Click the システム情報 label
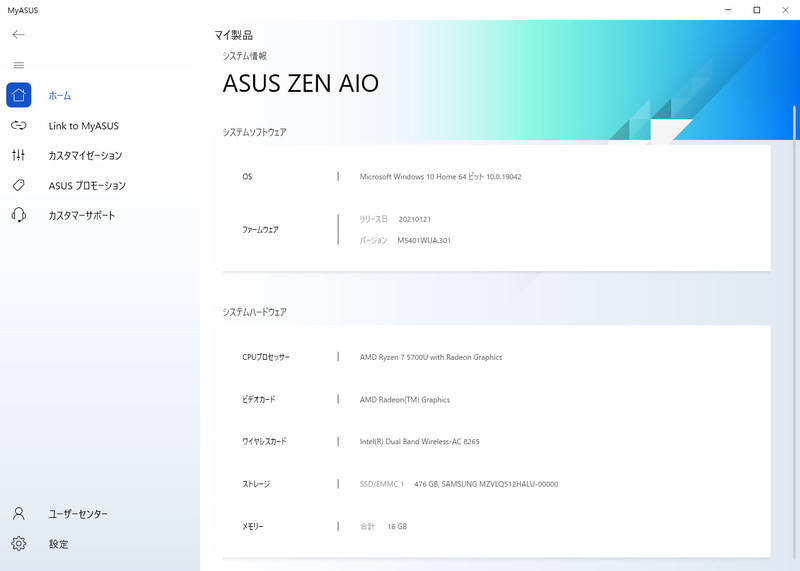This screenshot has width=800, height=571. pos(244,56)
